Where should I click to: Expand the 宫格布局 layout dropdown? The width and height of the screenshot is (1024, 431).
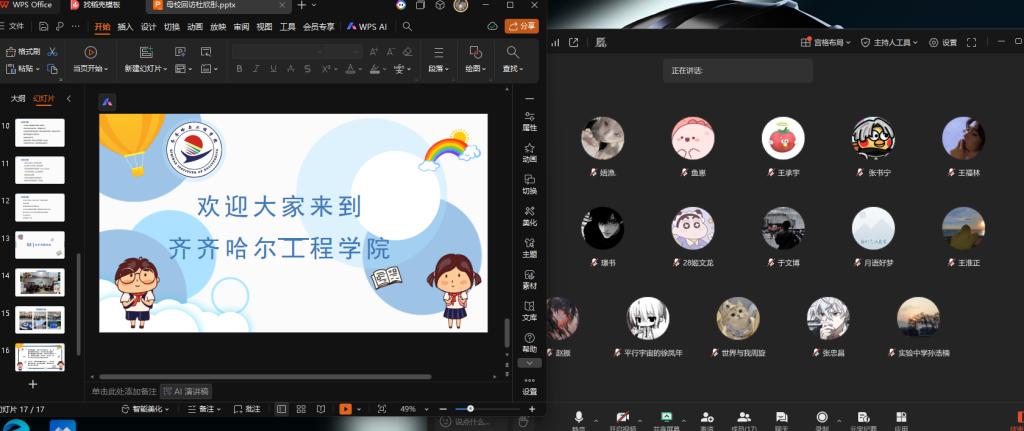point(825,42)
